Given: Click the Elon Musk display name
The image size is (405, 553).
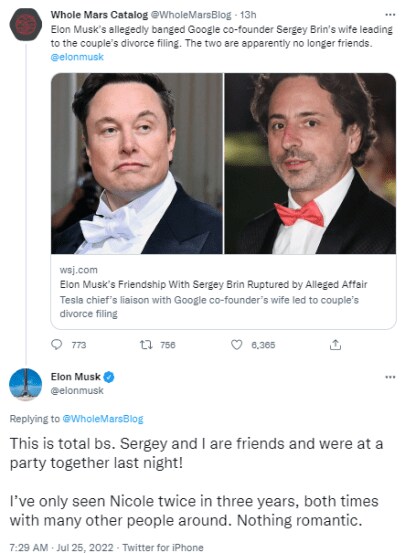Looking at the screenshot, I should 75,377.
